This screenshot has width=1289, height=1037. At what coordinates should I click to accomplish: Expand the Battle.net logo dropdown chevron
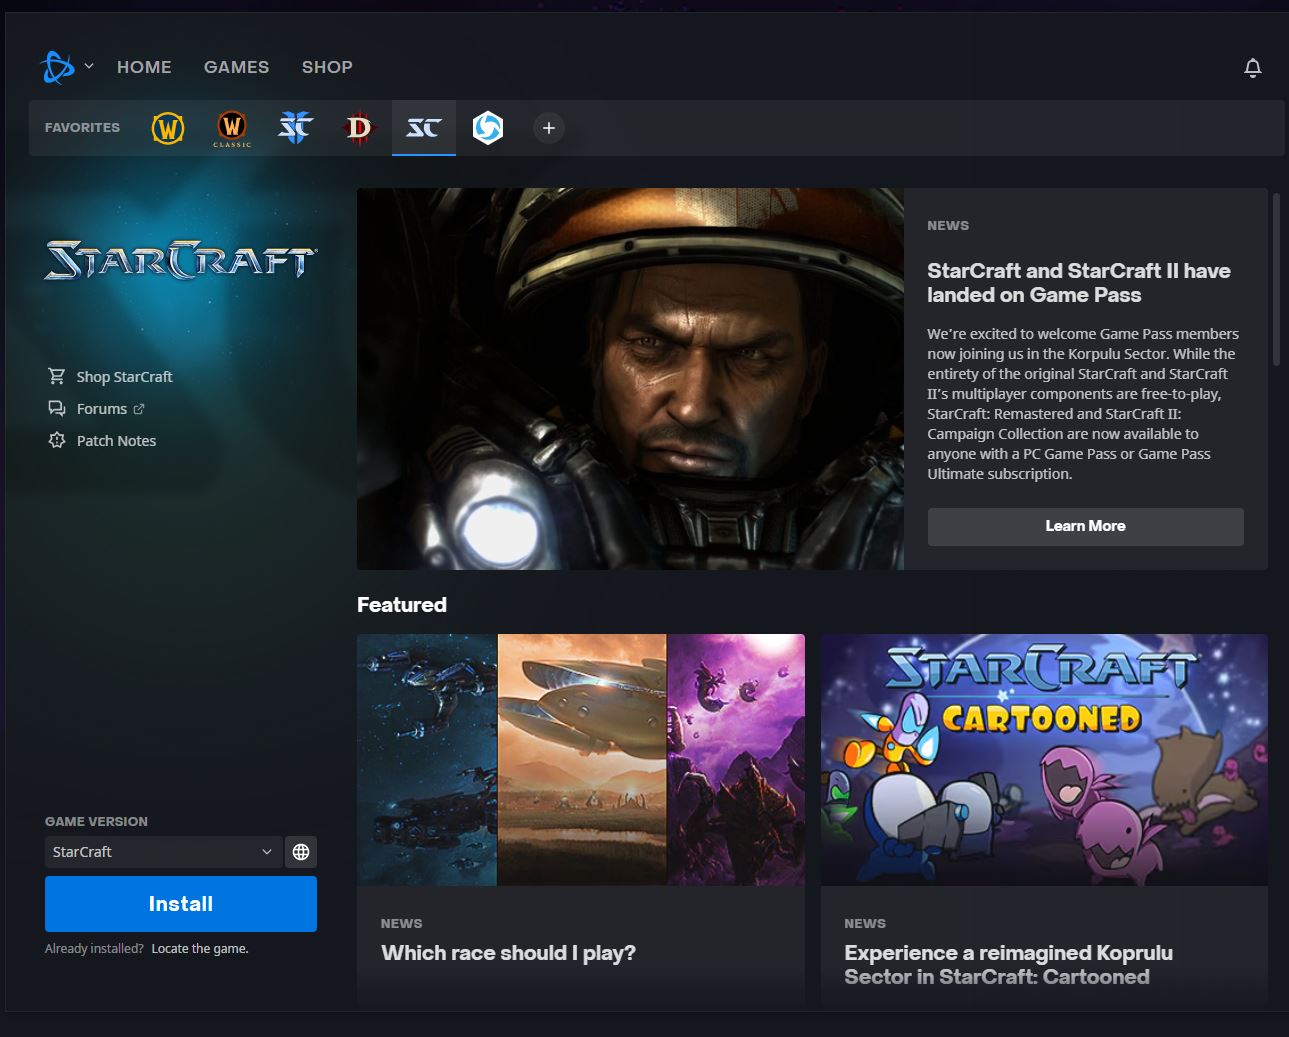pos(89,66)
